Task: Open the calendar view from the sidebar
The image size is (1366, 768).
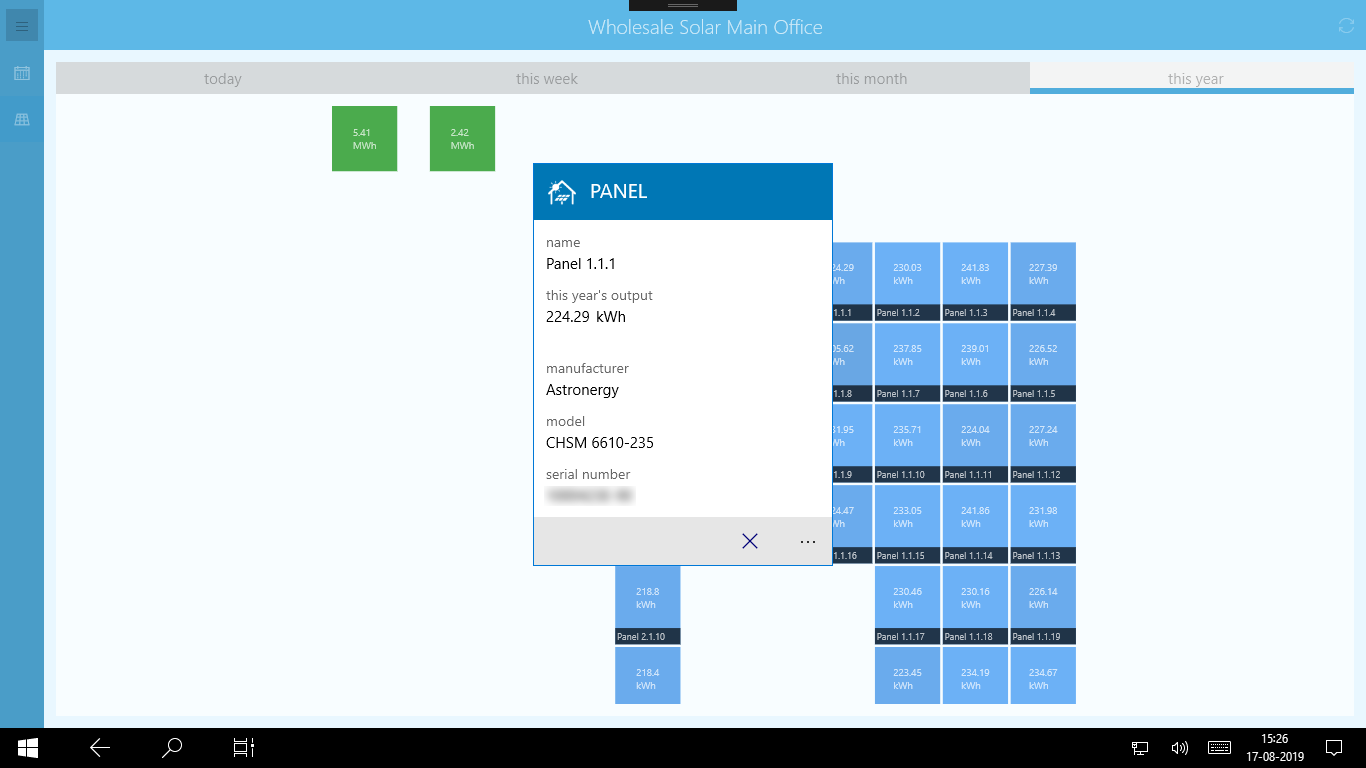Action: tap(21, 73)
